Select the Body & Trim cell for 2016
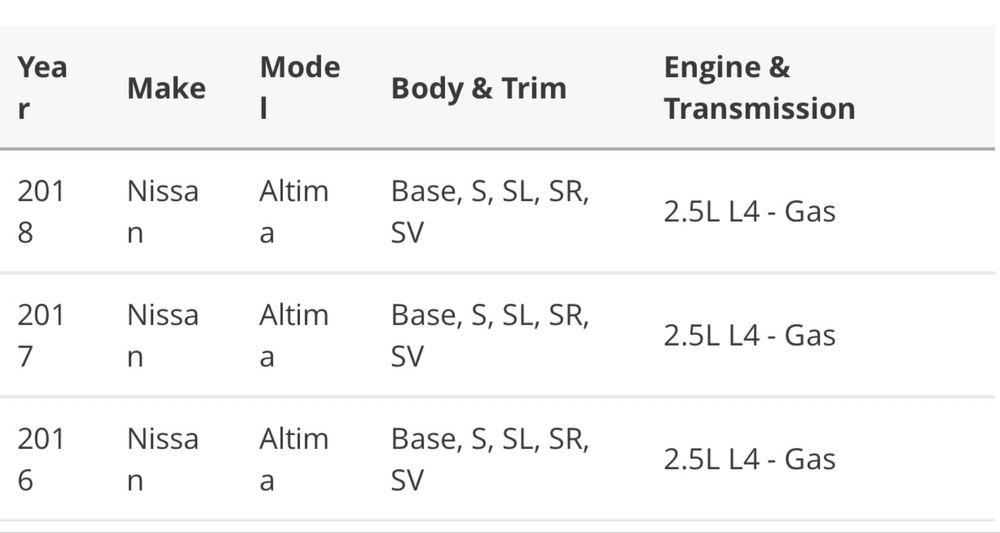The height and width of the screenshot is (533, 1000). [490, 459]
